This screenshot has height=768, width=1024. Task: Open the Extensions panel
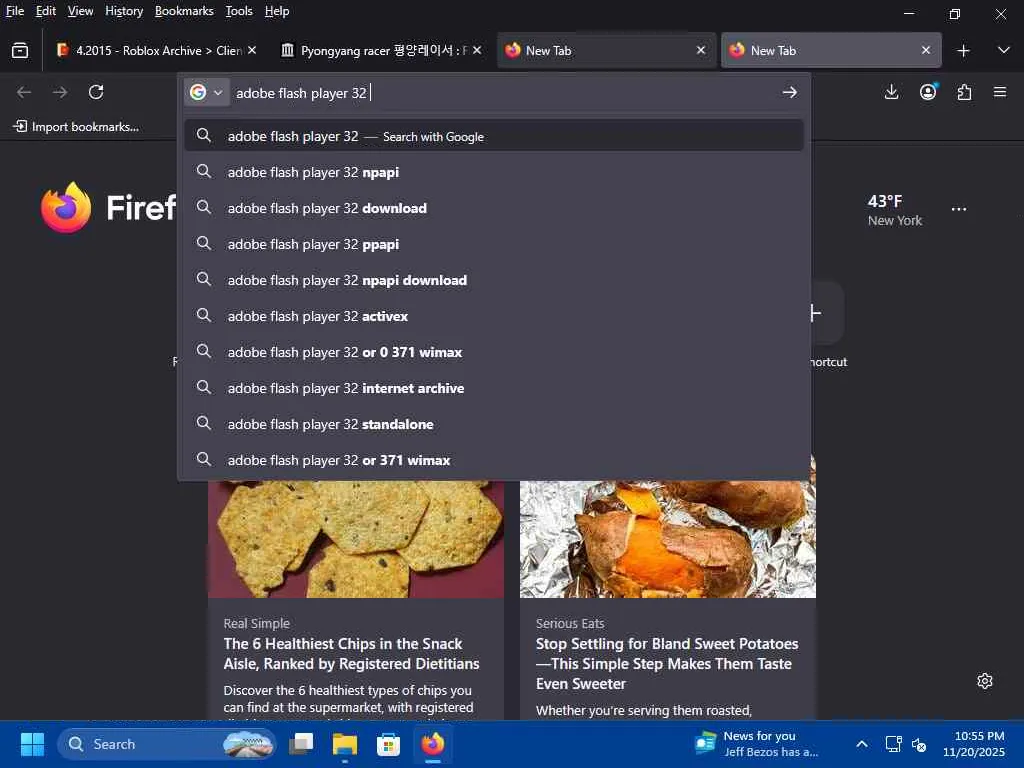pos(965,92)
